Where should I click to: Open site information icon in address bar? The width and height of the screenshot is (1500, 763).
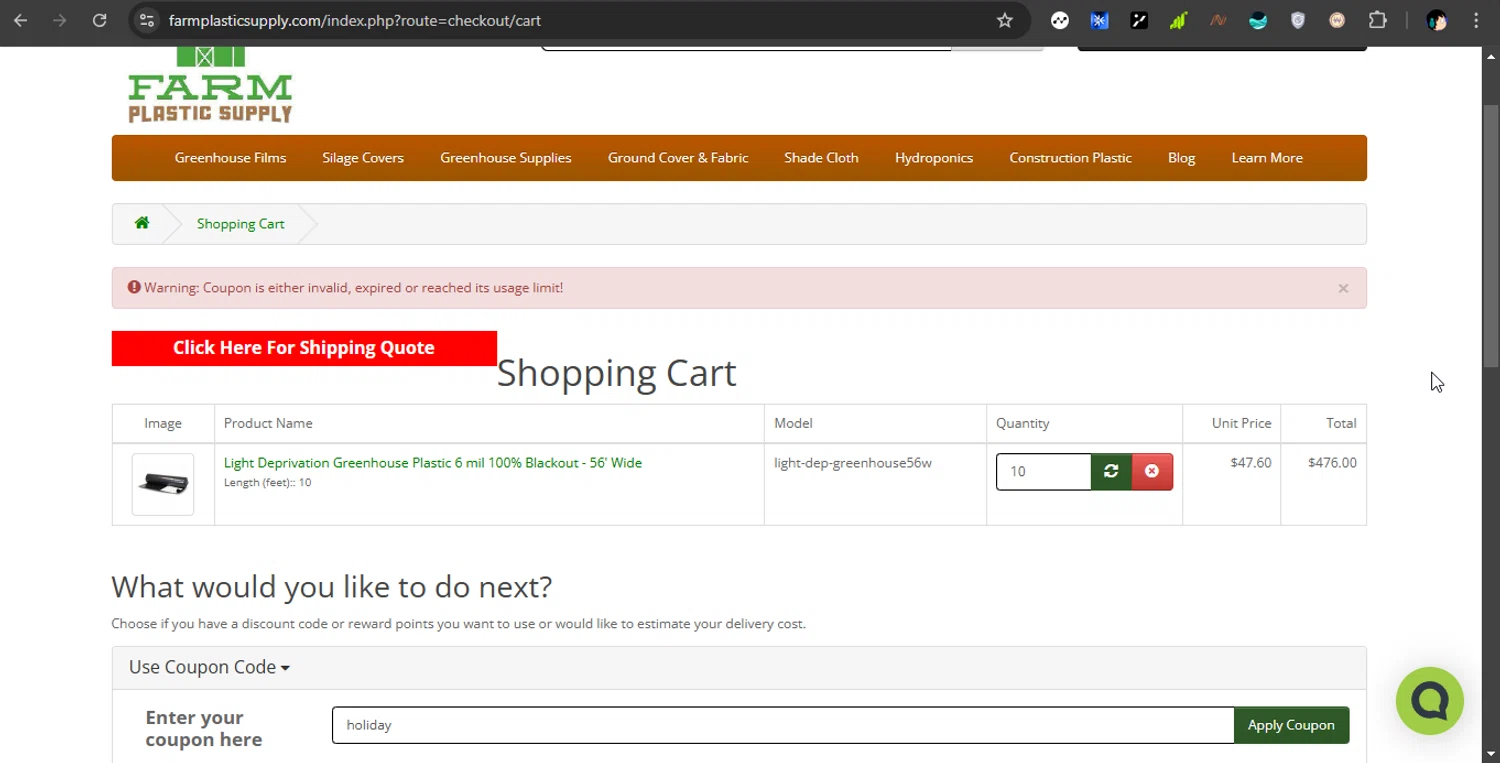(x=146, y=20)
